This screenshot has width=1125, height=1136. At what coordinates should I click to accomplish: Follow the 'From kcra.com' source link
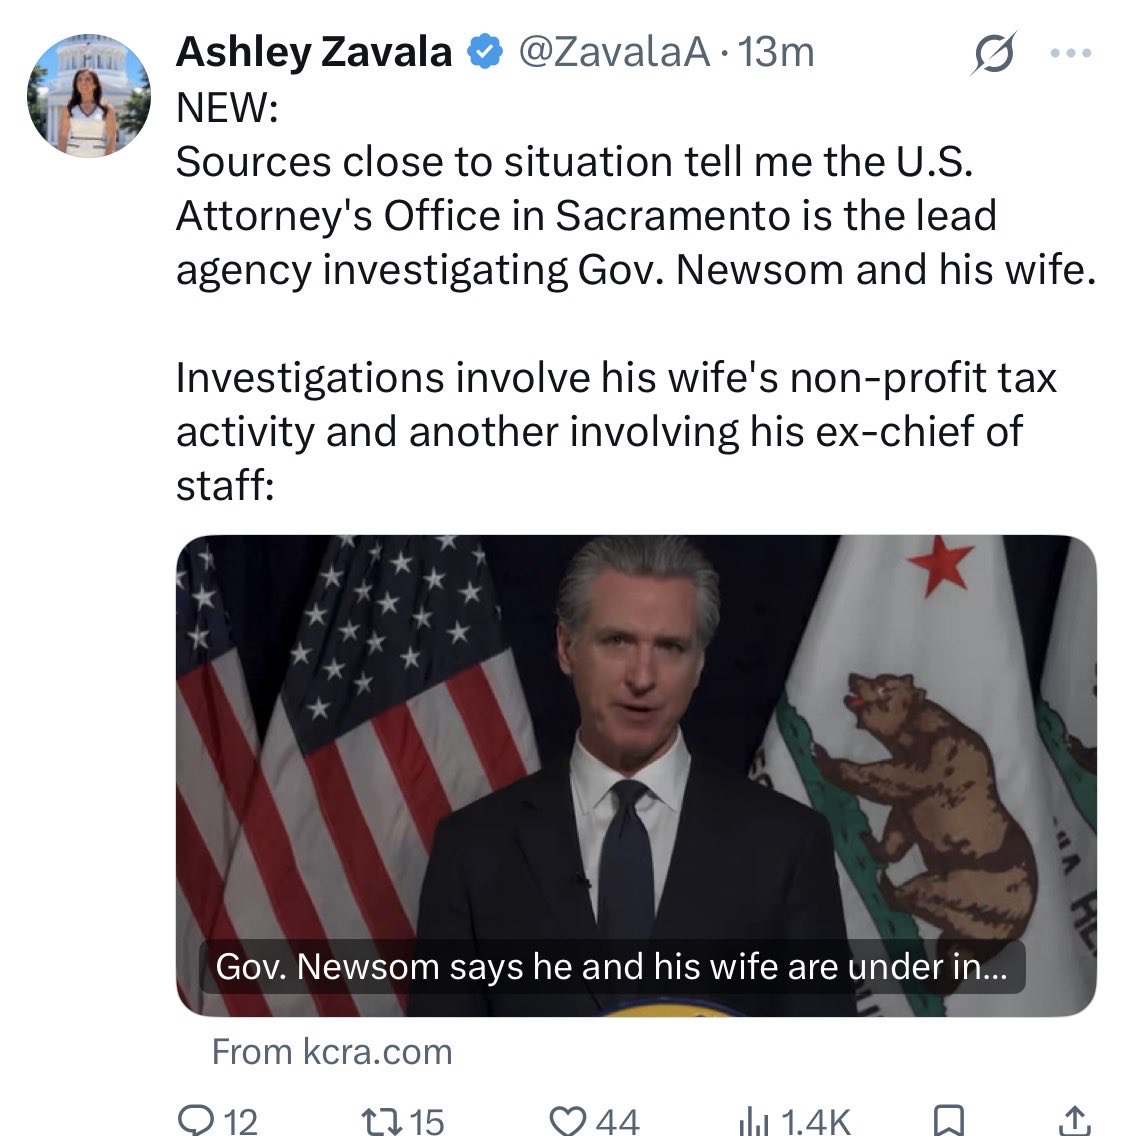click(x=332, y=1051)
